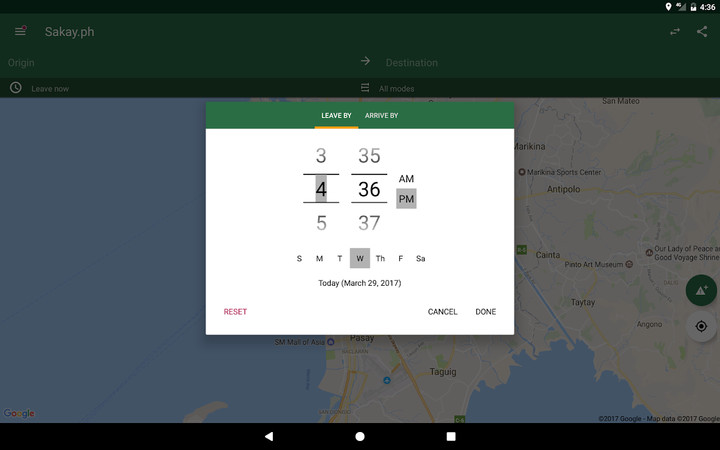Tap the Sakay.ph app title
Screen dimensions: 720x450
(70, 32)
